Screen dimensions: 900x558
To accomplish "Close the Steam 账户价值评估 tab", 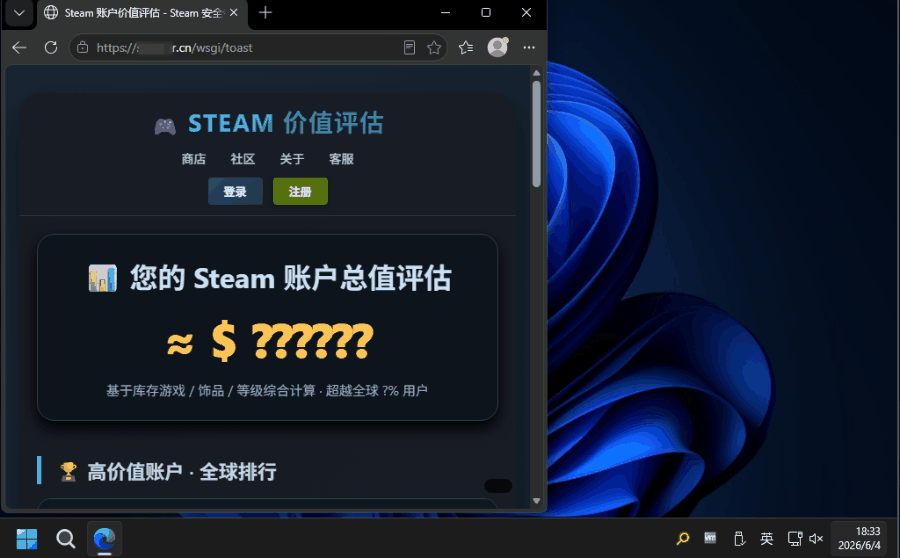I will click(x=234, y=13).
